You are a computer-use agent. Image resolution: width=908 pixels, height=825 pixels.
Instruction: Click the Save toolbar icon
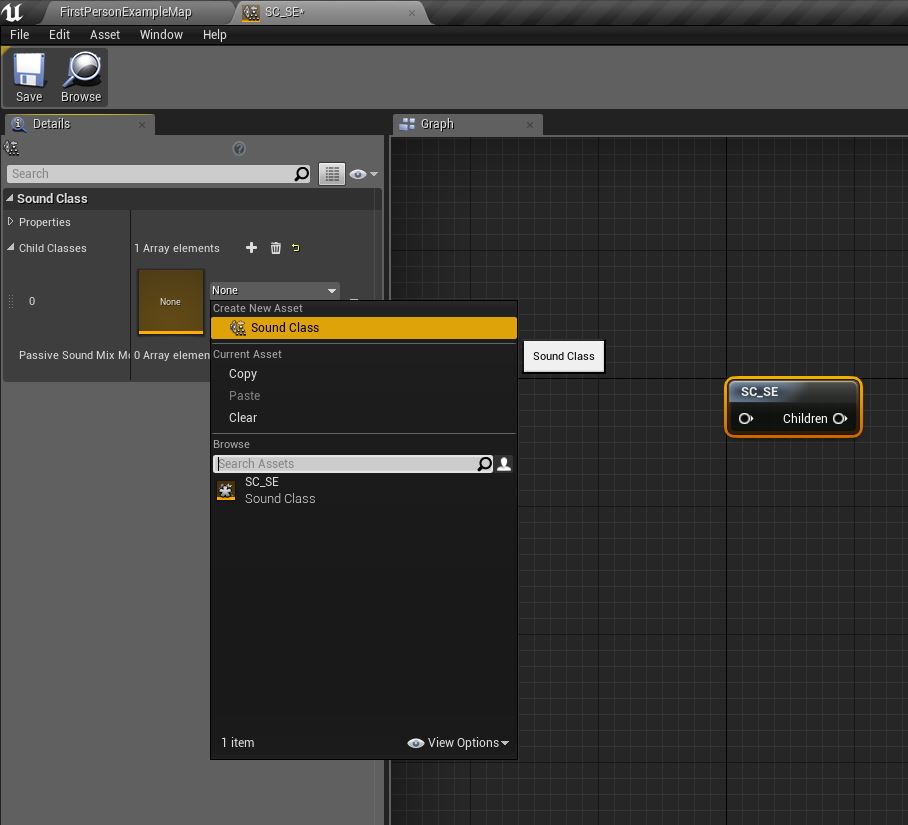click(x=28, y=70)
